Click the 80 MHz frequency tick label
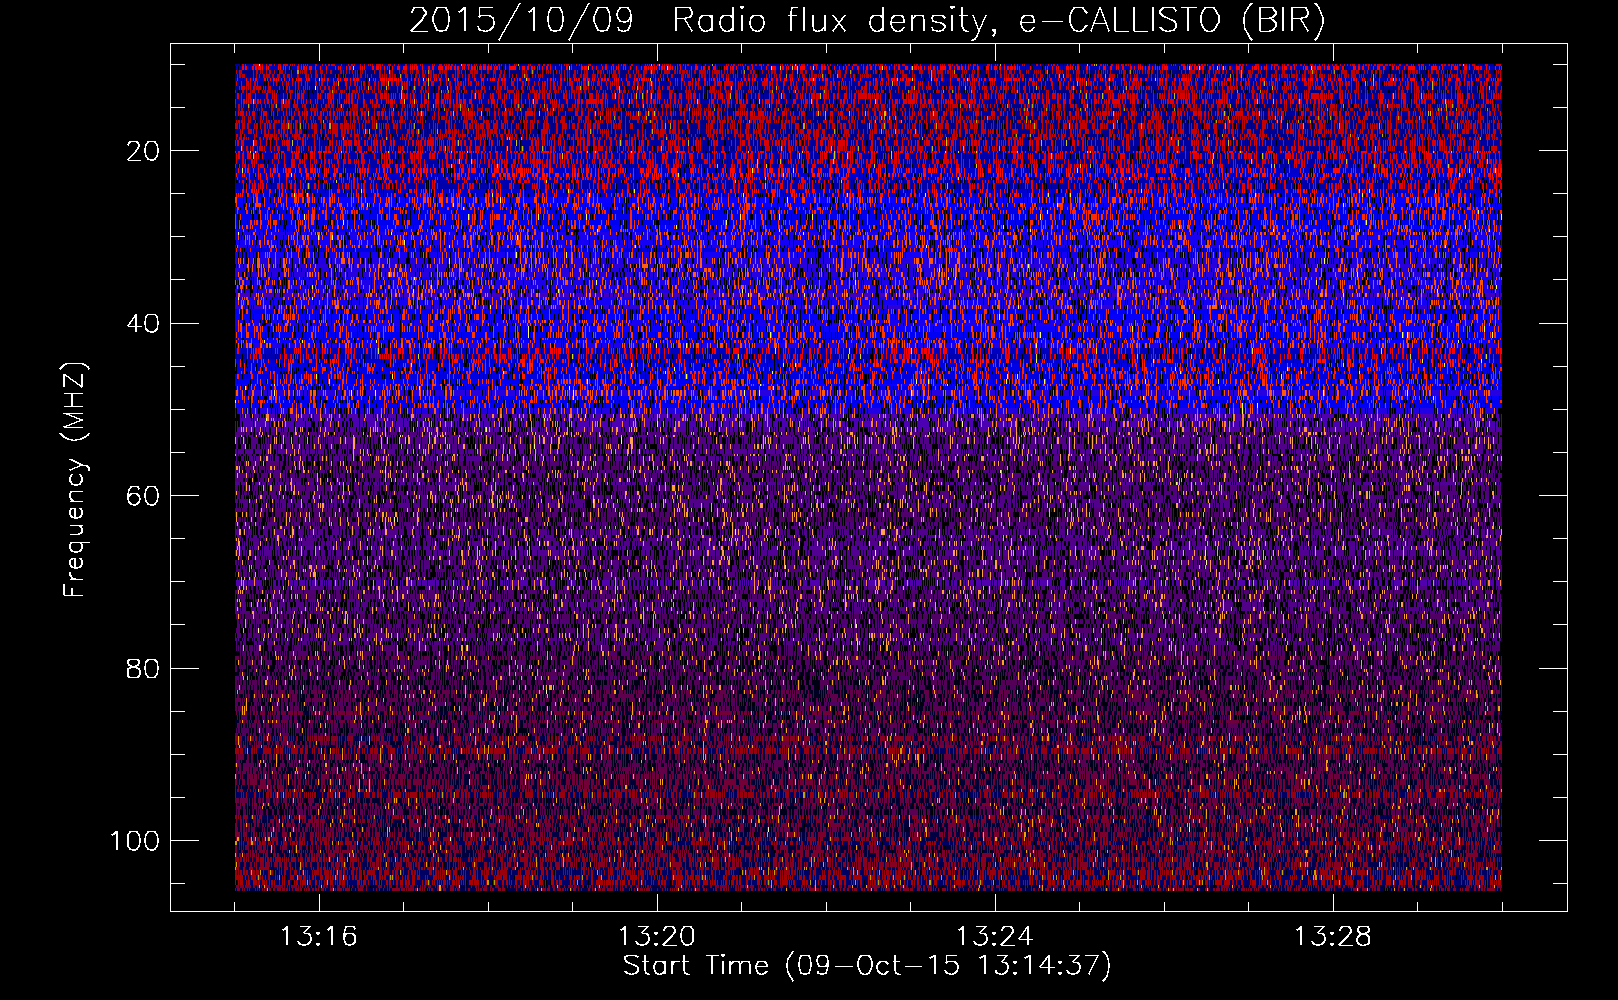The image size is (1618, 1000). 144,669
